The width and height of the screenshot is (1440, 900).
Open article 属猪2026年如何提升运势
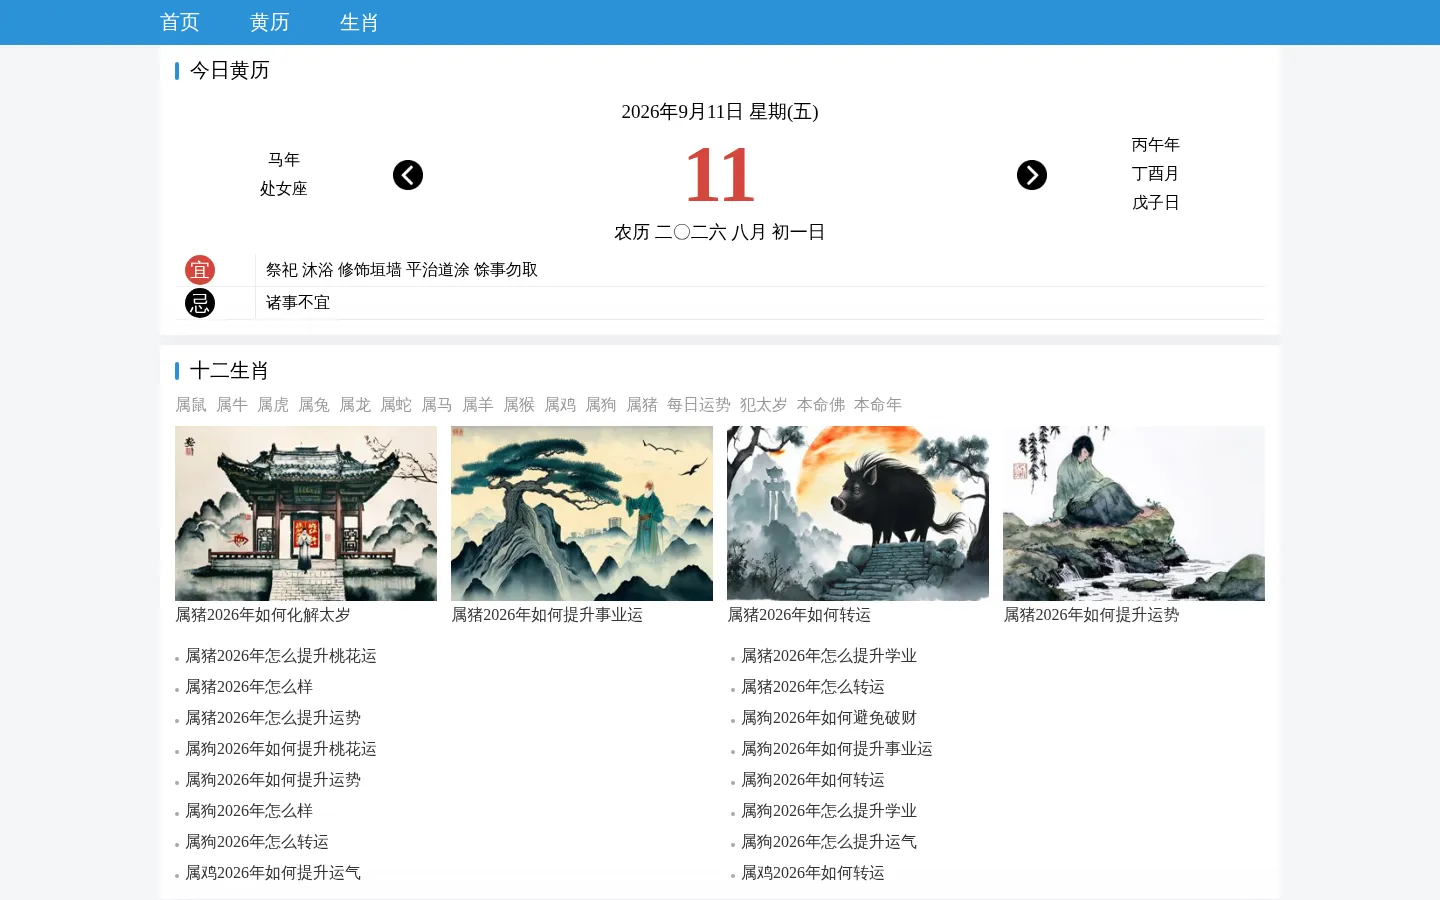click(1091, 615)
